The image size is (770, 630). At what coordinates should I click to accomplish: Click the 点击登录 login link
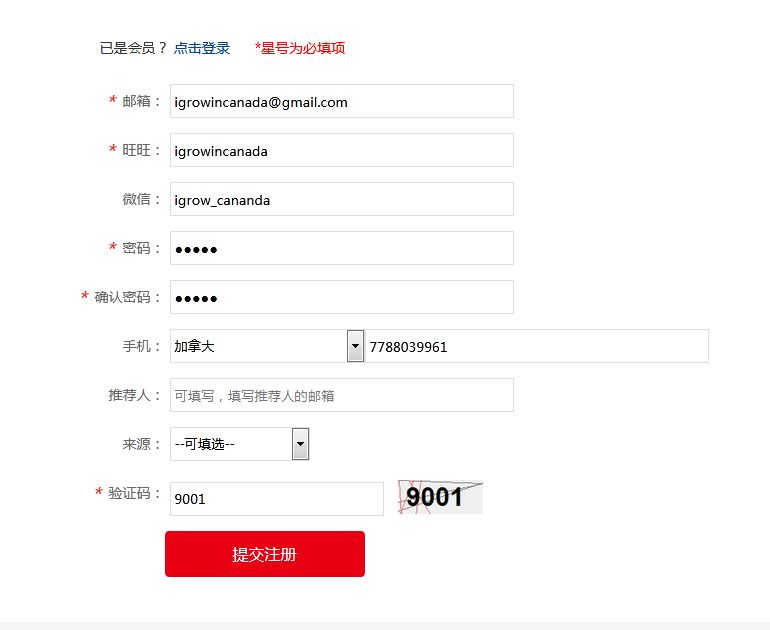click(x=202, y=48)
